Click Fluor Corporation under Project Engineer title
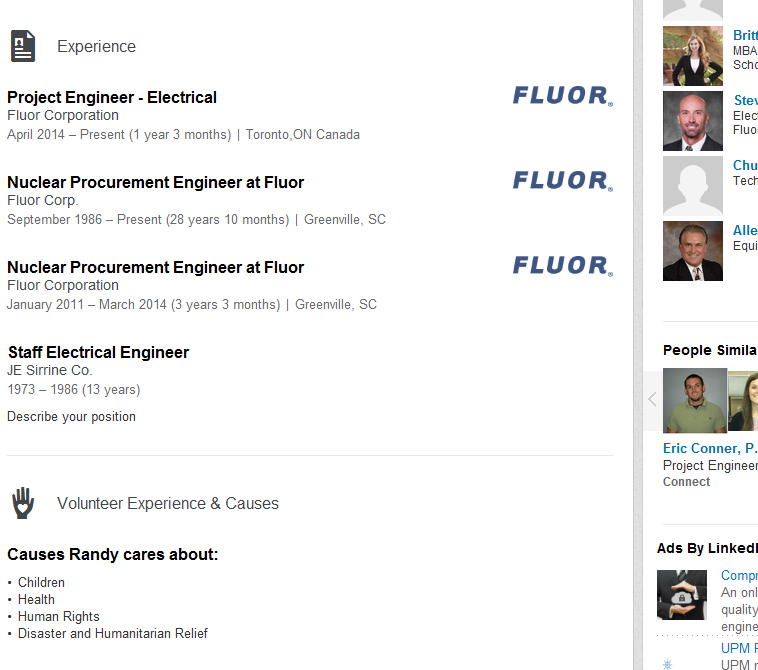 [63, 116]
